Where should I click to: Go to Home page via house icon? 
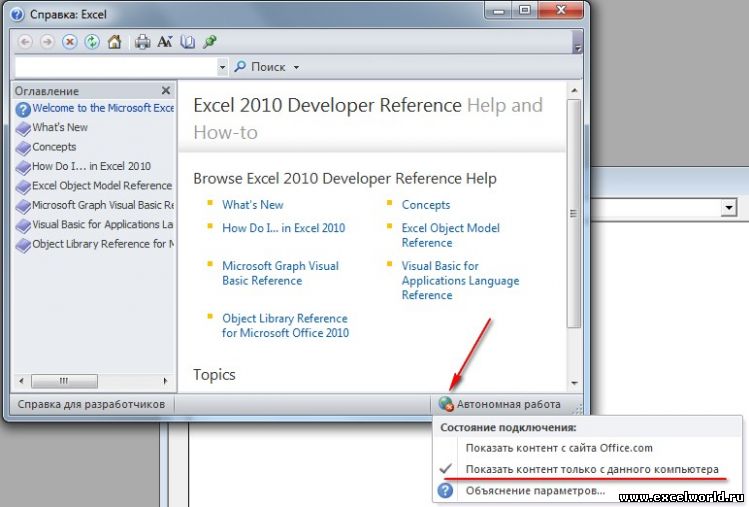click(114, 42)
